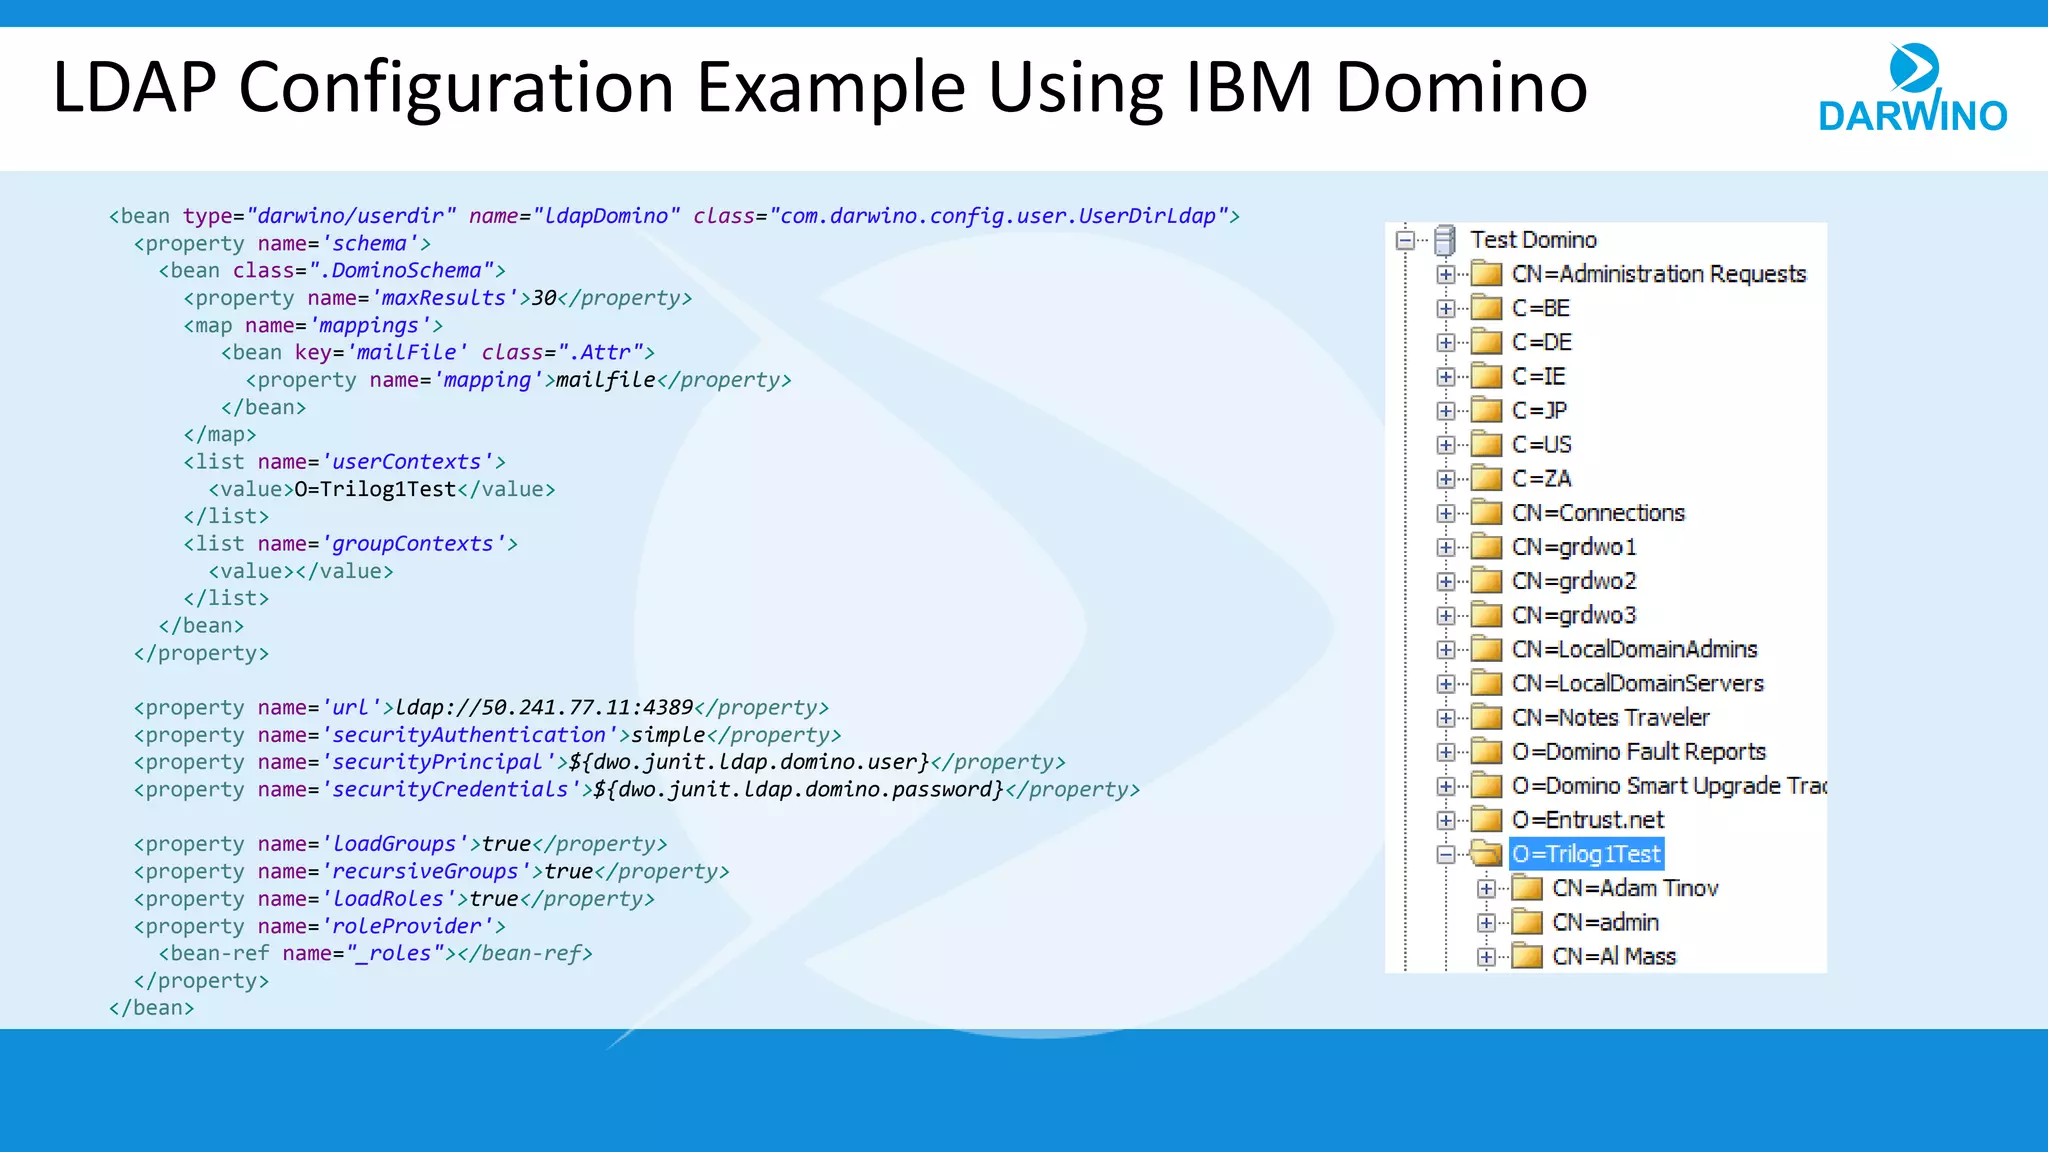This screenshot has width=2048, height=1152.
Task: Expand the C=BE tree node
Action: pyautogui.click(x=1445, y=308)
